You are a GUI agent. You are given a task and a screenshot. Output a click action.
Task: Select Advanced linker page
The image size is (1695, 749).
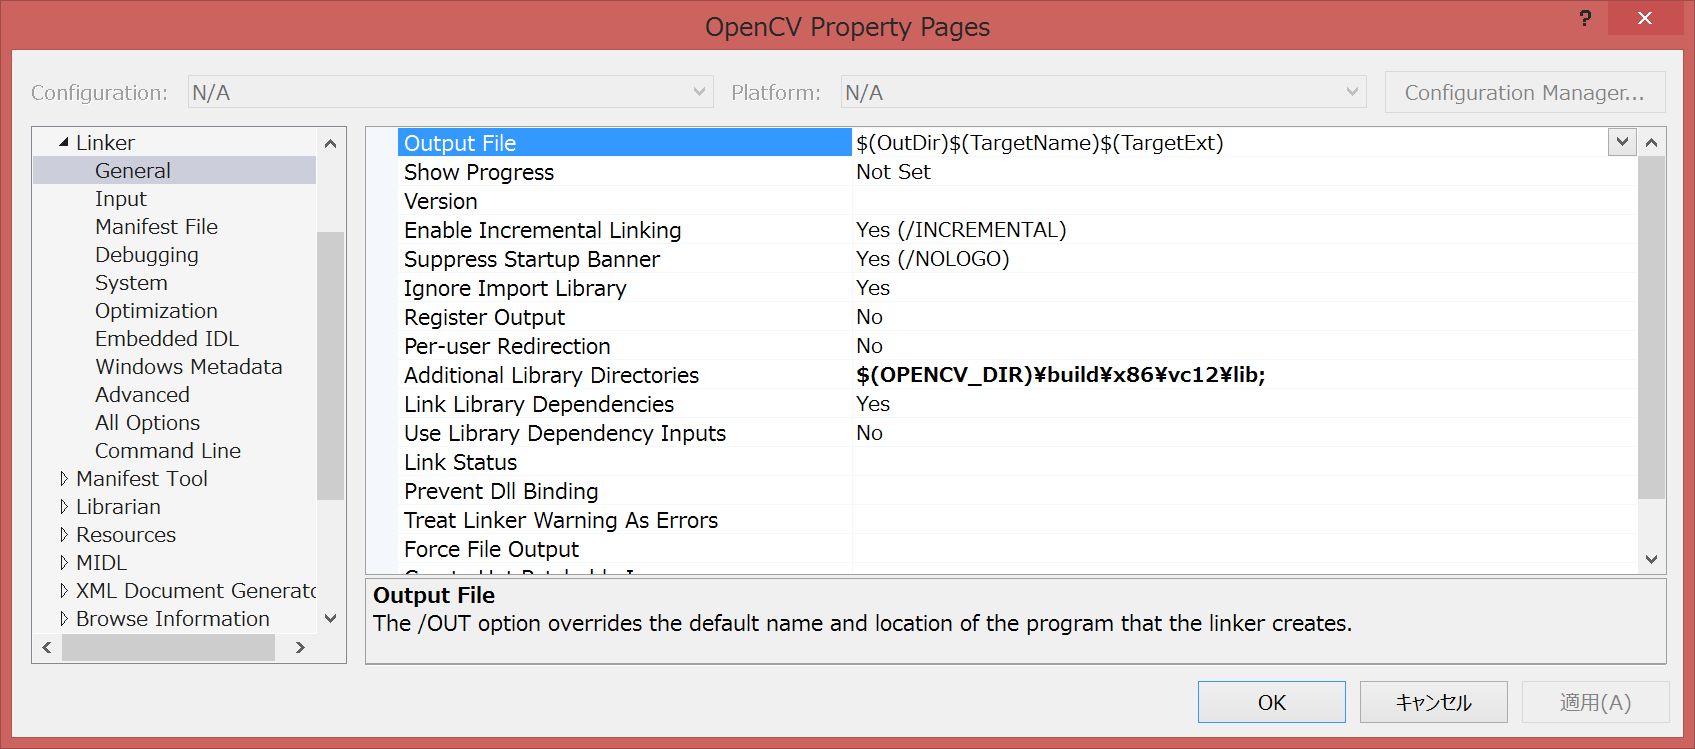[142, 395]
